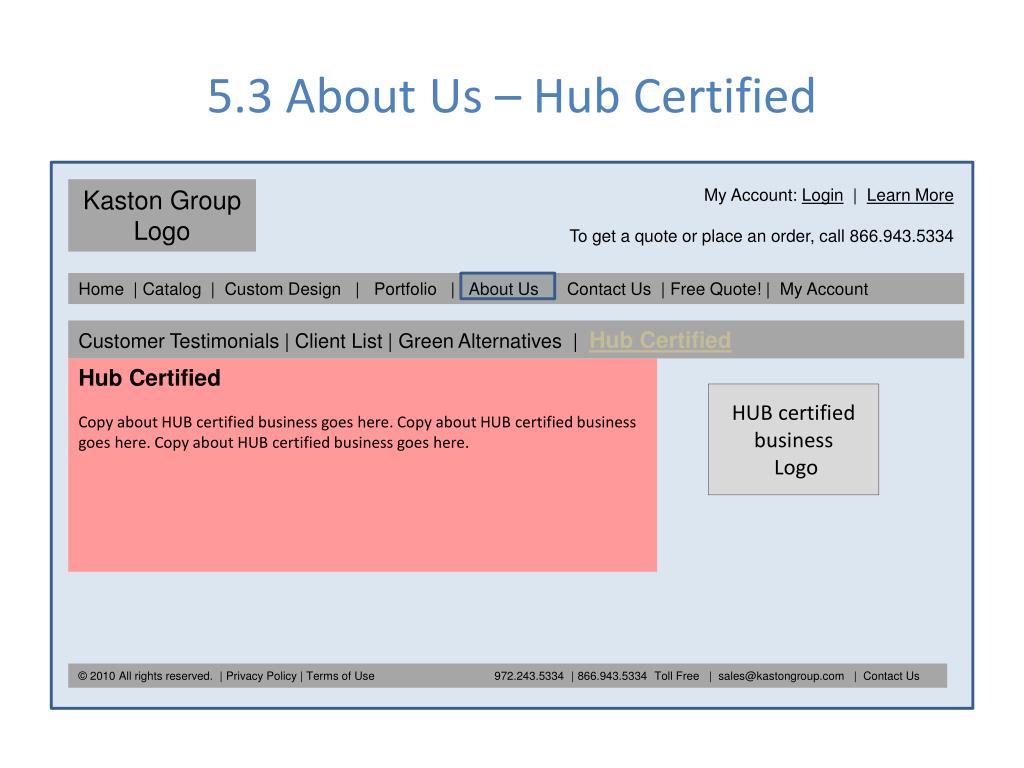
Task: Open My Account in navigation bar
Action: pos(824,289)
